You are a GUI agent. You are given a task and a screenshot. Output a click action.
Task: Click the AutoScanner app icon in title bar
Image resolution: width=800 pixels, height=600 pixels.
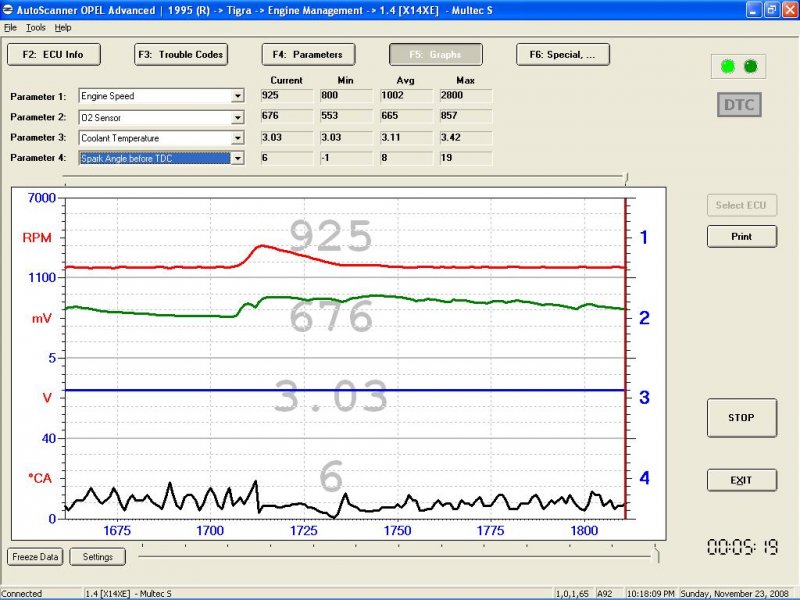coord(7,10)
